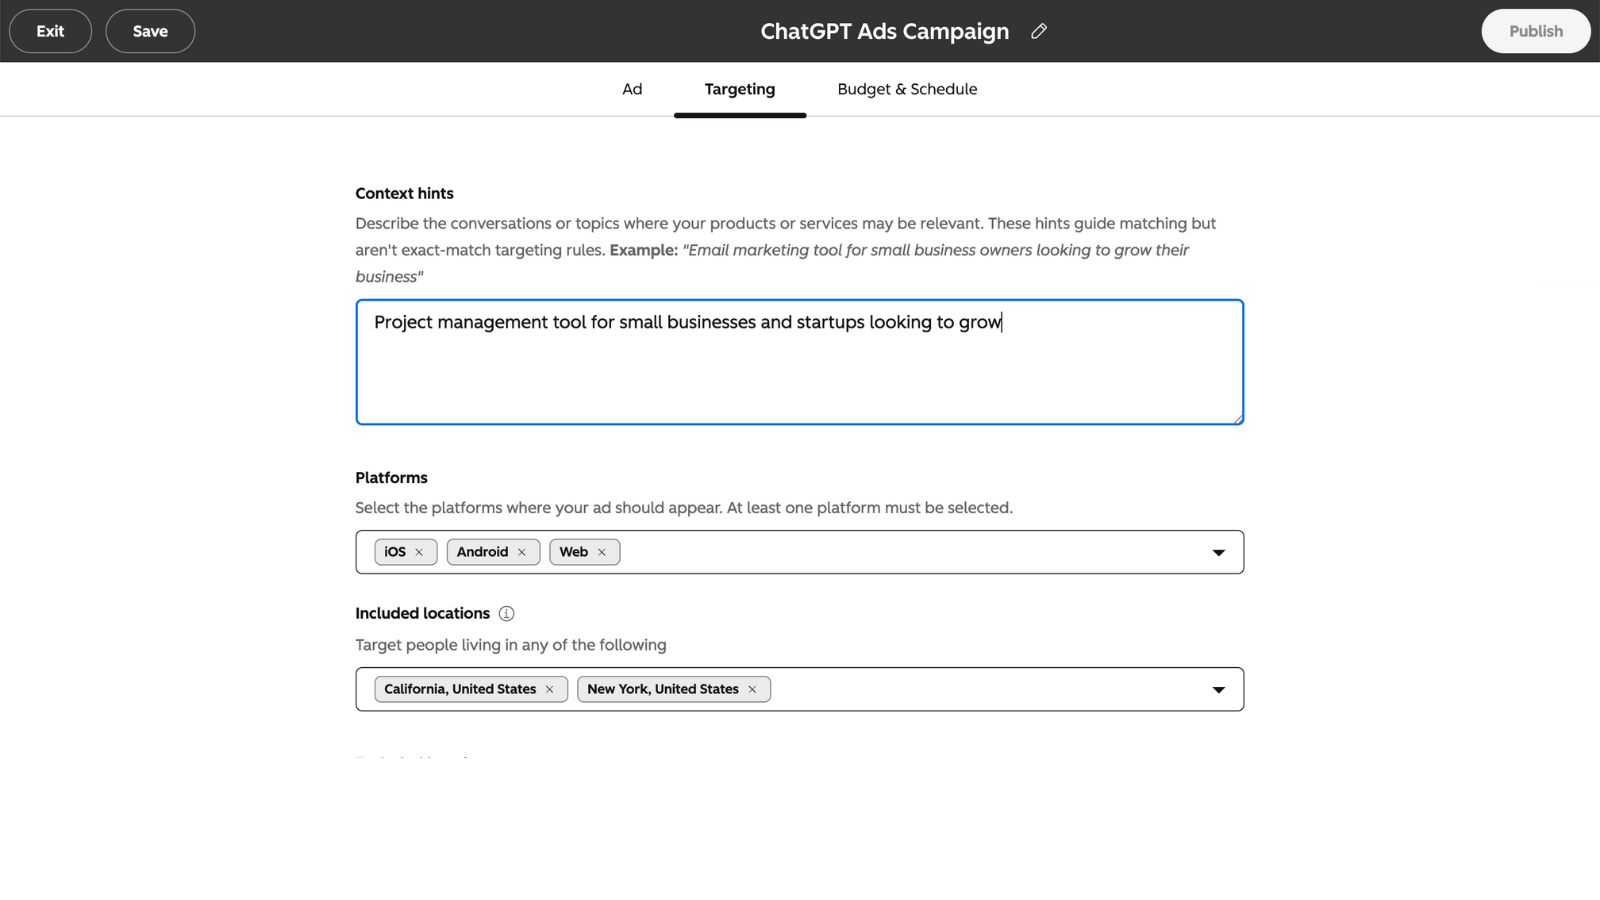
Task: Click the textarea resize handle corner
Action: pyautogui.click(x=1238, y=419)
